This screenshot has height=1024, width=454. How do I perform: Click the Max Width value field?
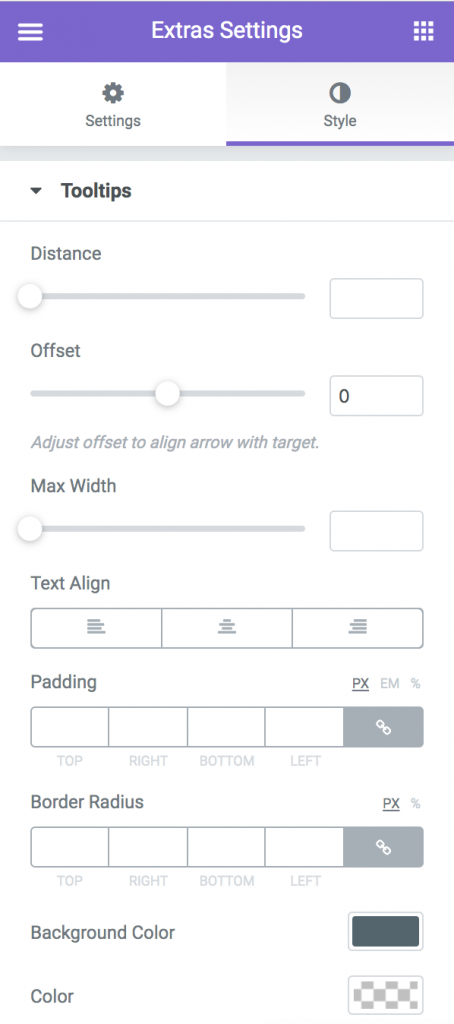(x=376, y=531)
